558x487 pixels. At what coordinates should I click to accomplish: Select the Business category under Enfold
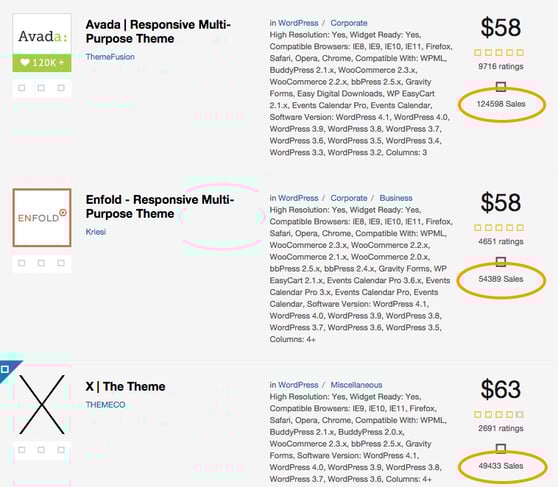(396, 198)
